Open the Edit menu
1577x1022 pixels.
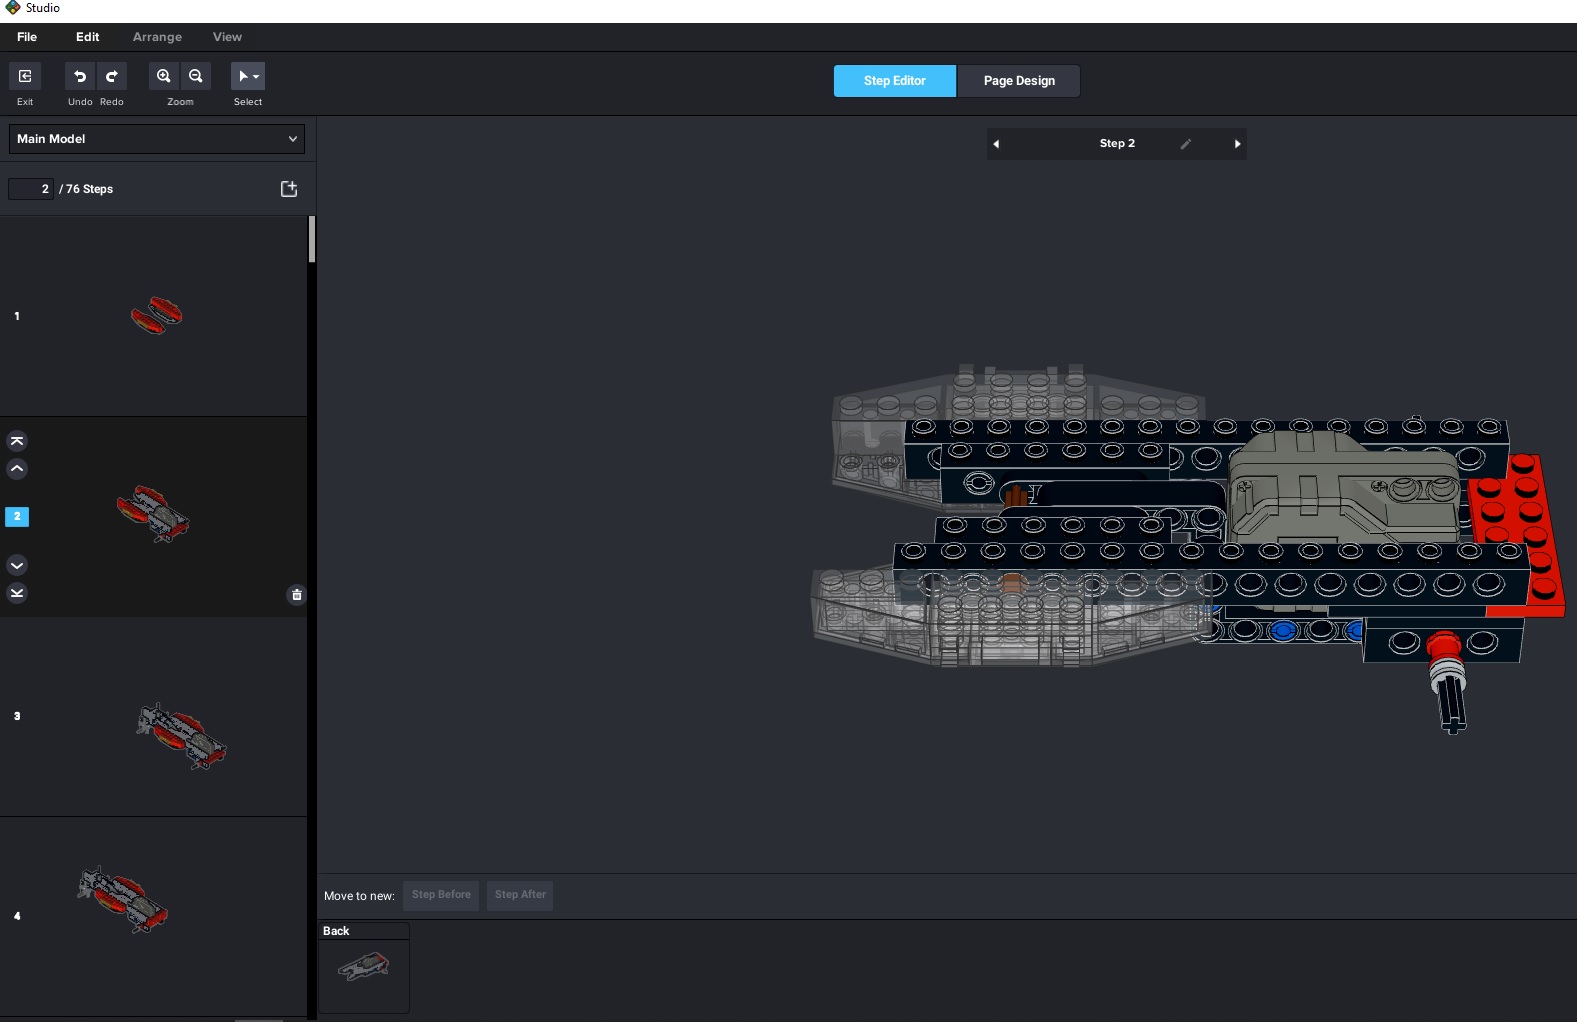[x=88, y=37]
